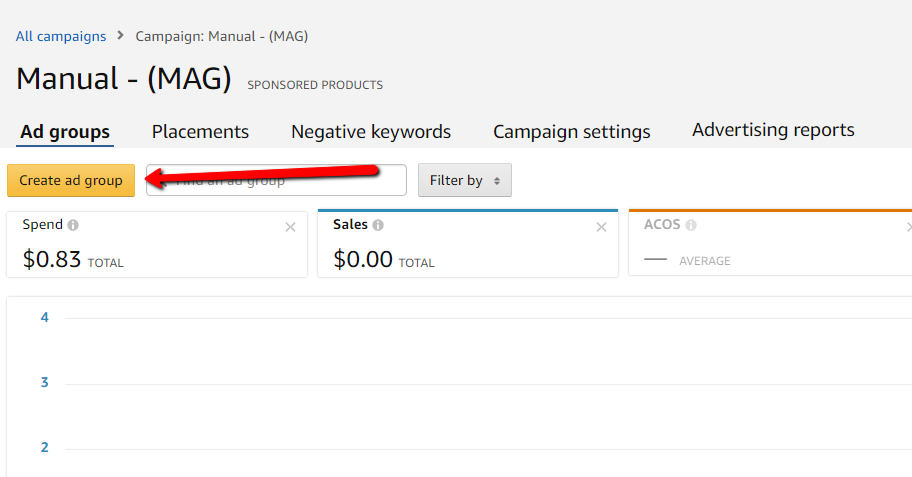Open the Placements tab
This screenshot has width=912, height=477.
click(x=200, y=132)
